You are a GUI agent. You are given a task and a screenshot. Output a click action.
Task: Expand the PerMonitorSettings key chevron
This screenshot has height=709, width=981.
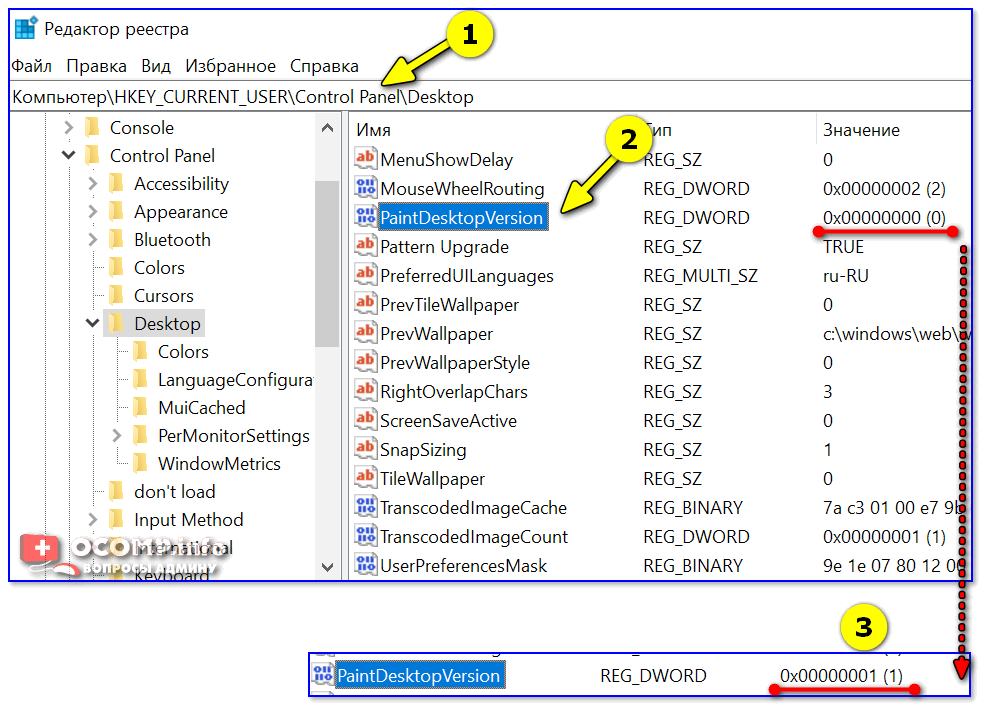point(116,436)
